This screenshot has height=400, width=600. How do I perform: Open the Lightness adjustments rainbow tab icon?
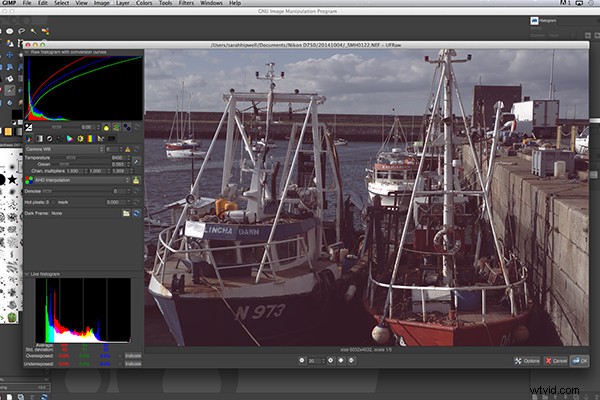coord(90,139)
